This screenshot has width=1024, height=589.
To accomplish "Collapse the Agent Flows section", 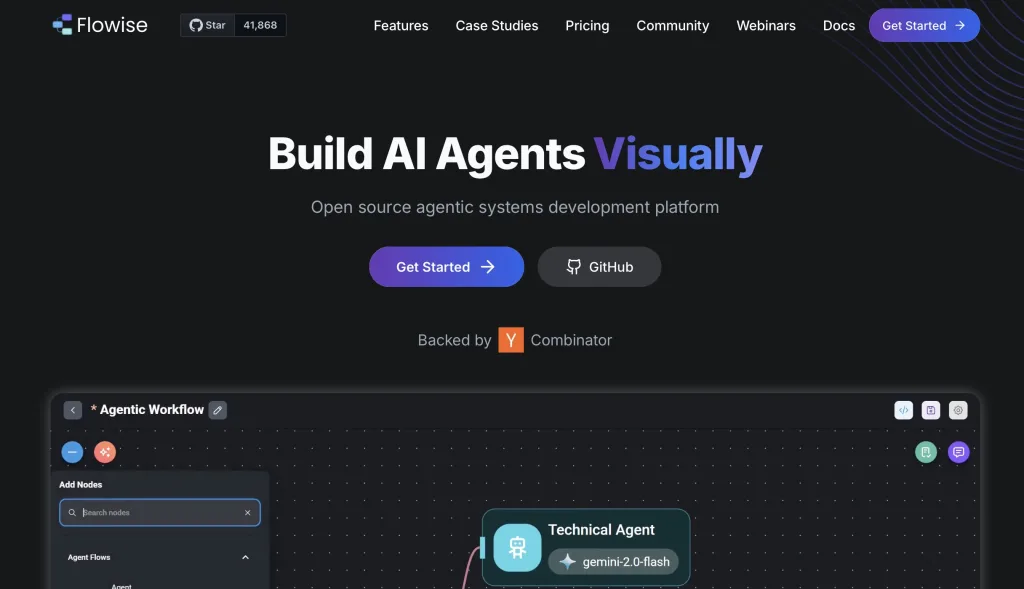I will click(245, 557).
